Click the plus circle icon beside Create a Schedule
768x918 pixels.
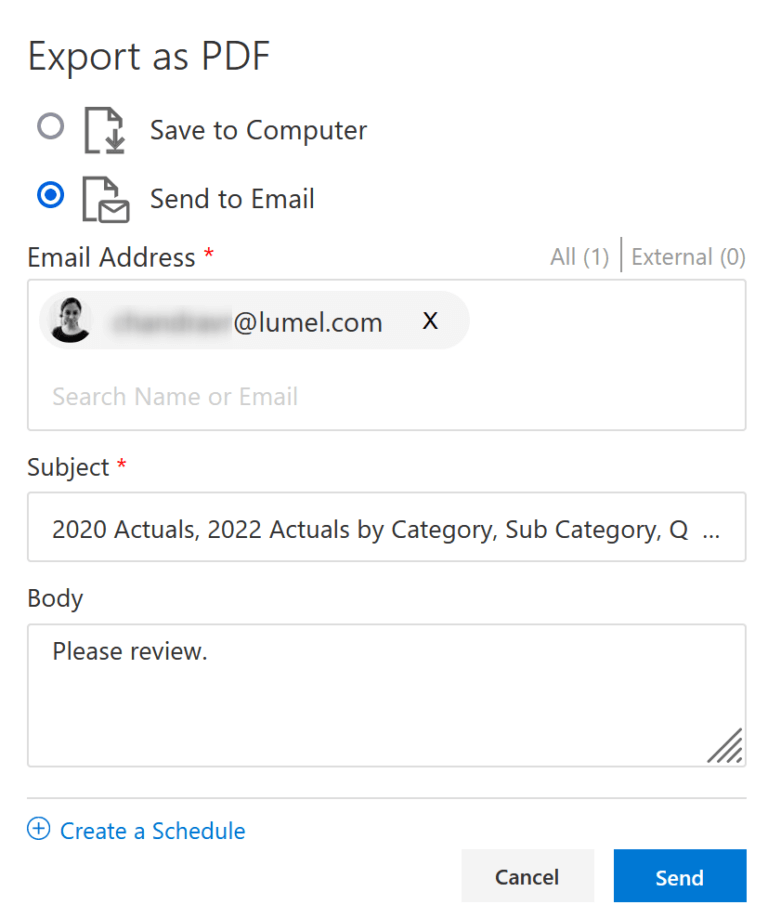click(x=38, y=829)
